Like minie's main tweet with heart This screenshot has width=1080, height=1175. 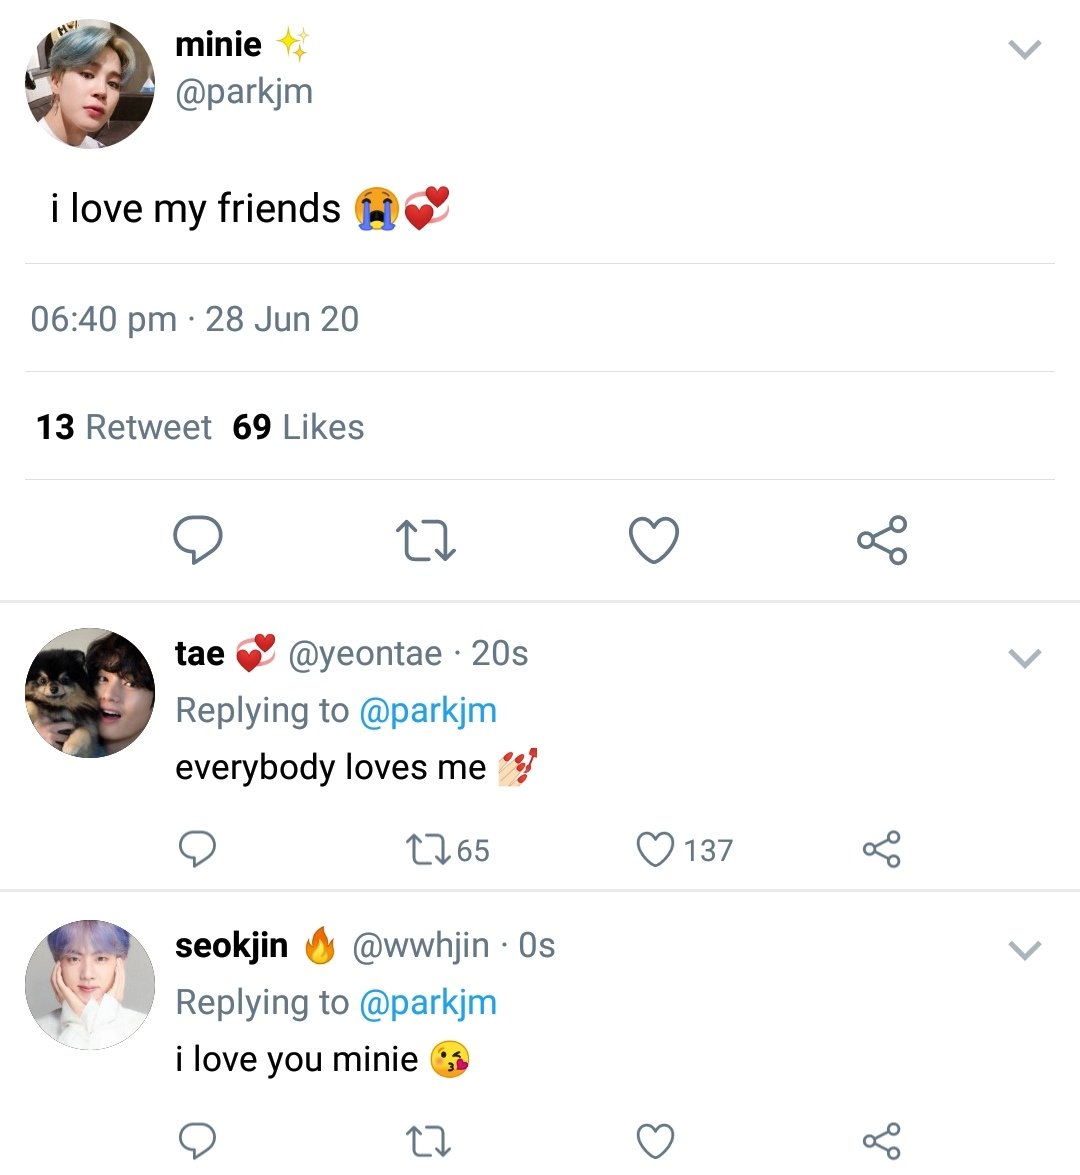pyautogui.click(x=654, y=540)
